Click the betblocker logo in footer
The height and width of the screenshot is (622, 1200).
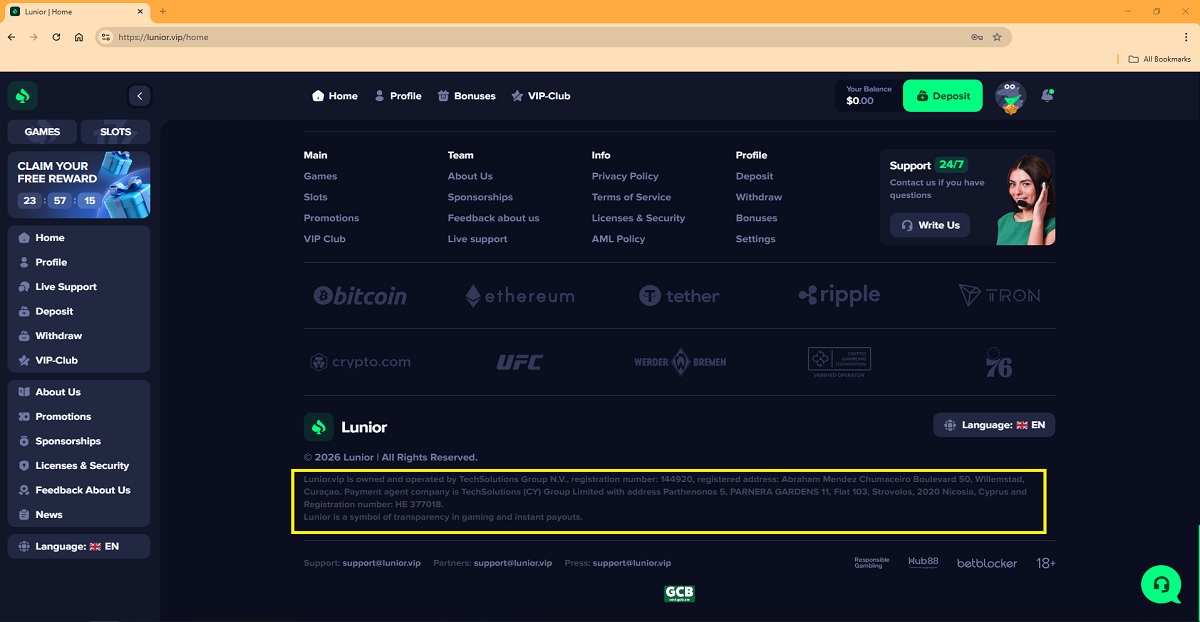point(986,563)
